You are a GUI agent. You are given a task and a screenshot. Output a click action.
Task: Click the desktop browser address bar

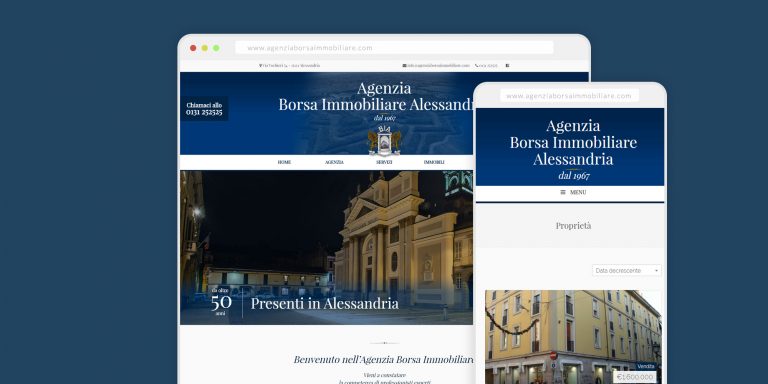coord(394,48)
